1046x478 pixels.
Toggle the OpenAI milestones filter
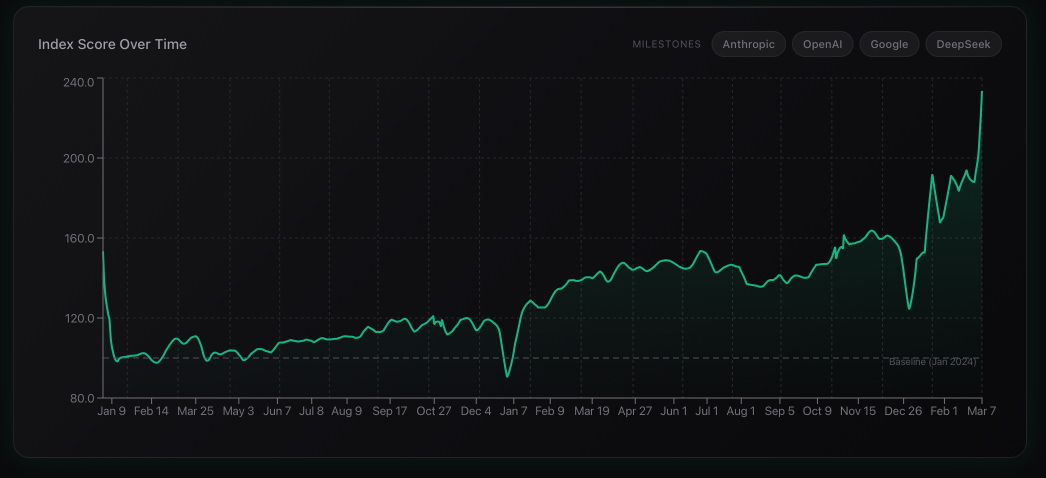(822, 44)
